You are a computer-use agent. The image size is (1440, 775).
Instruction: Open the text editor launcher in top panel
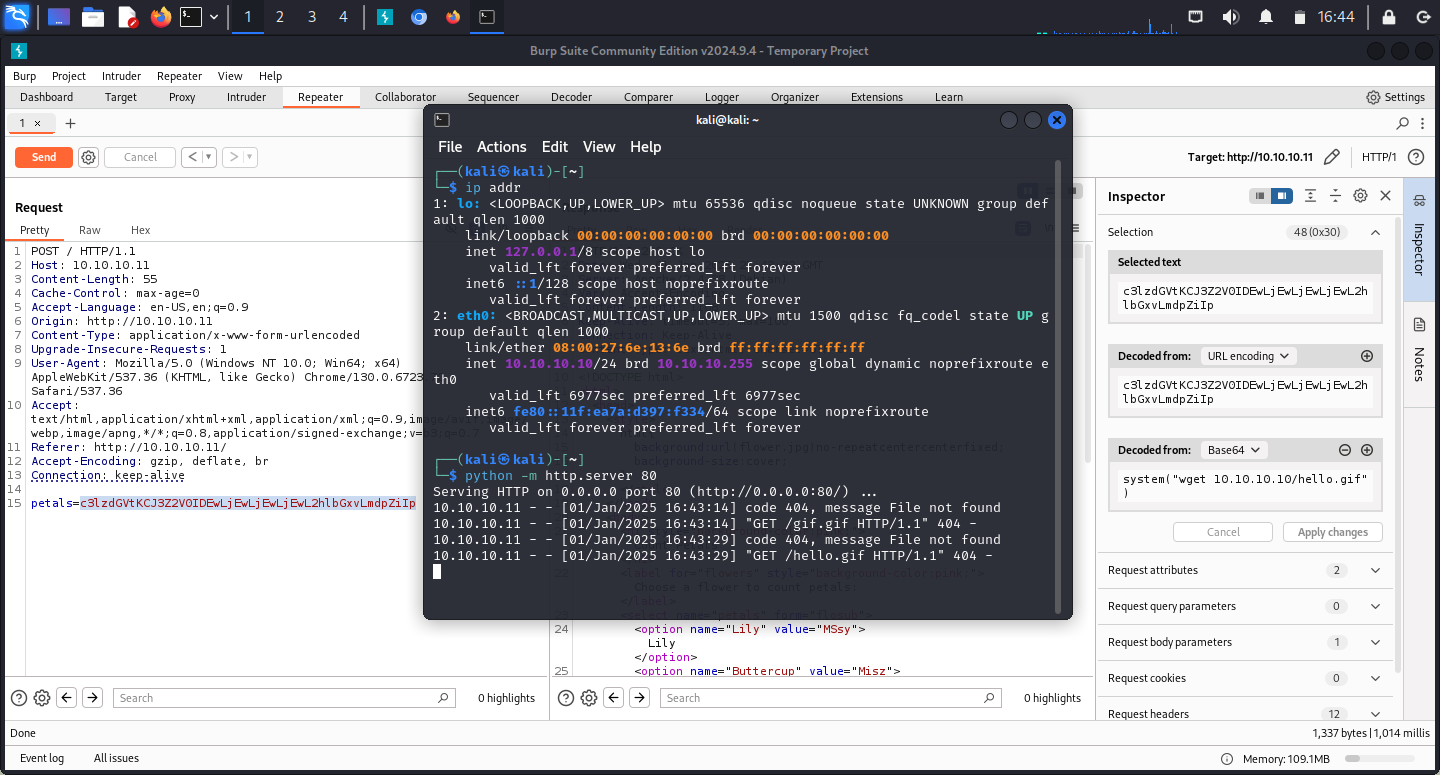pyautogui.click(x=127, y=17)
